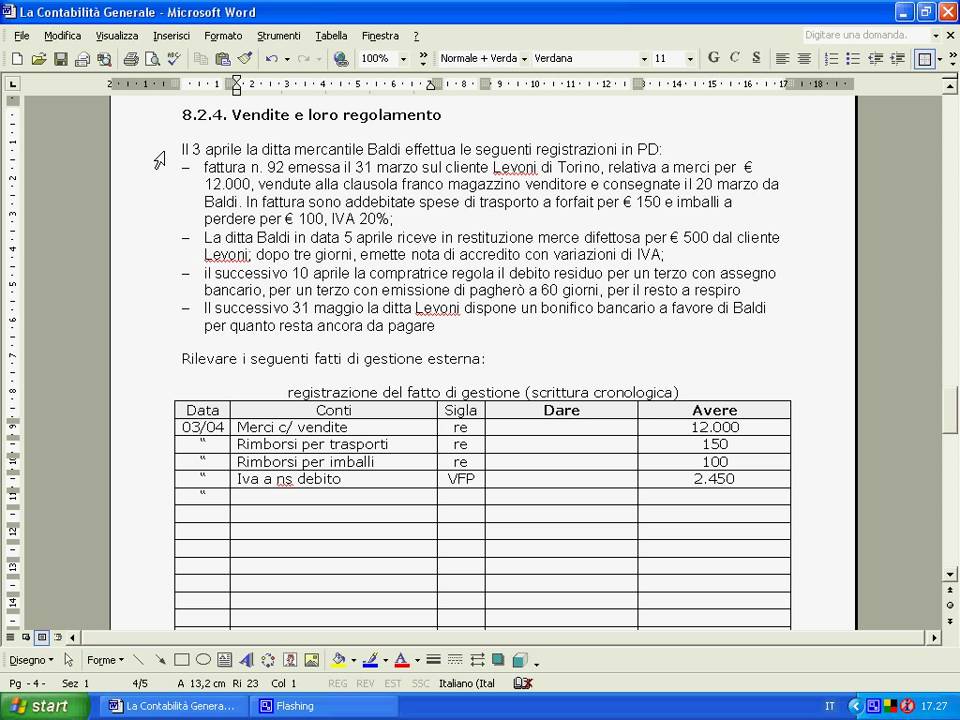Apply the 3D style

click(x=520, y=660)
